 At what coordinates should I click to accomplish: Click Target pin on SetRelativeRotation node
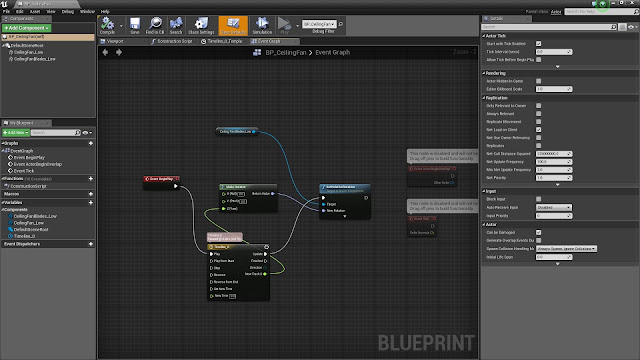(324, 204)
